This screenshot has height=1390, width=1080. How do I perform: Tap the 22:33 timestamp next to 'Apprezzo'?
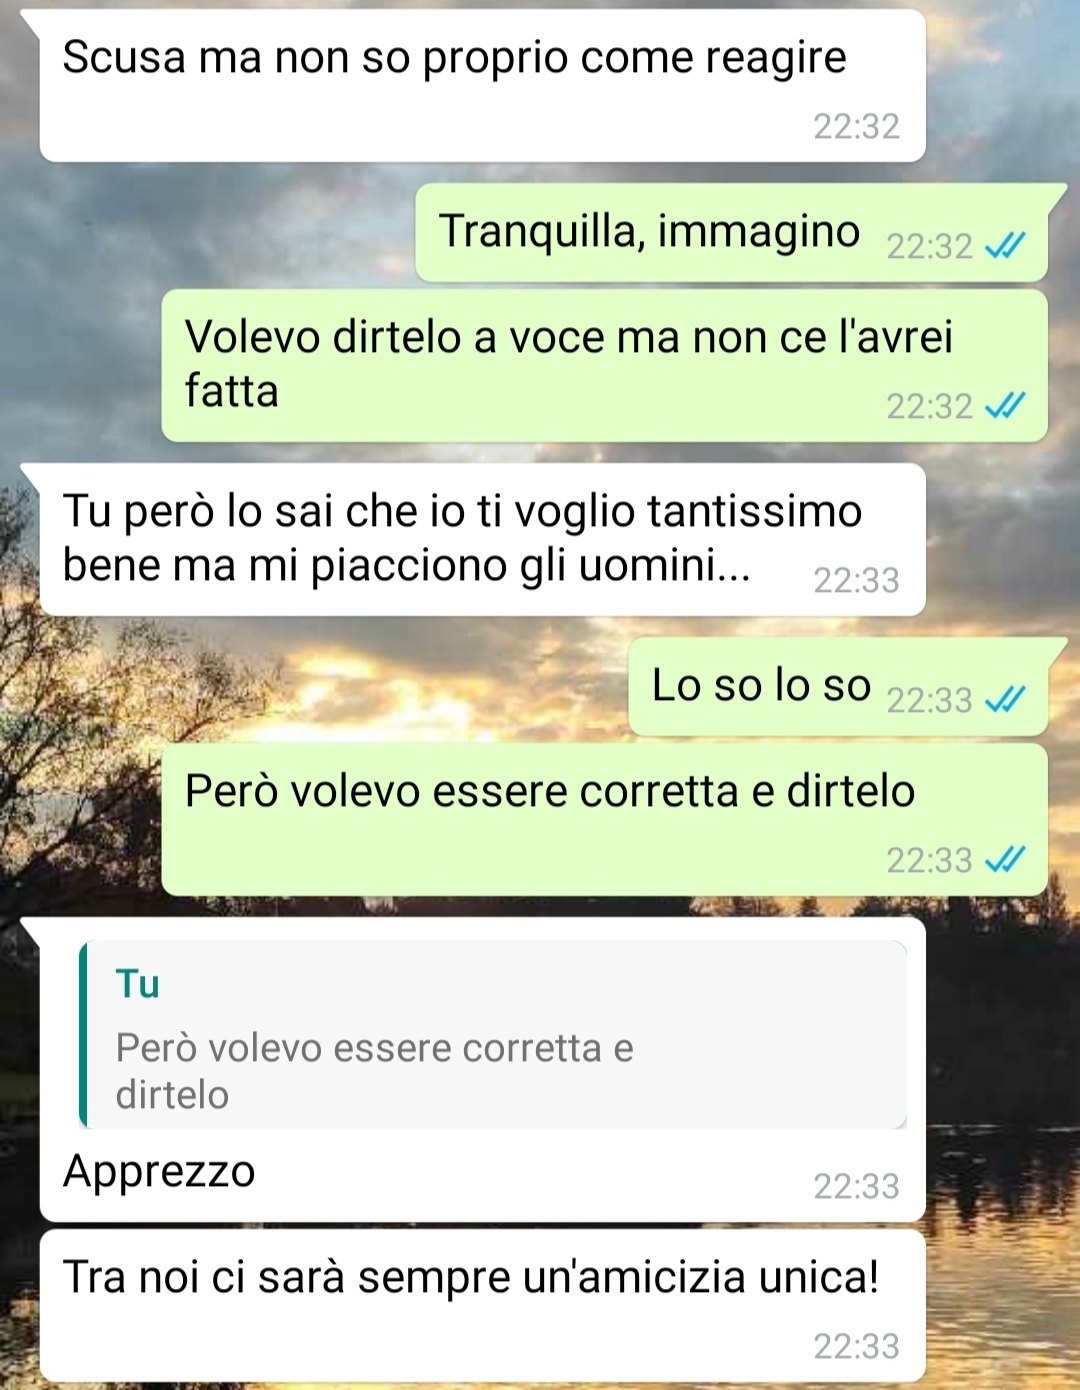[x=856, y=1186]
